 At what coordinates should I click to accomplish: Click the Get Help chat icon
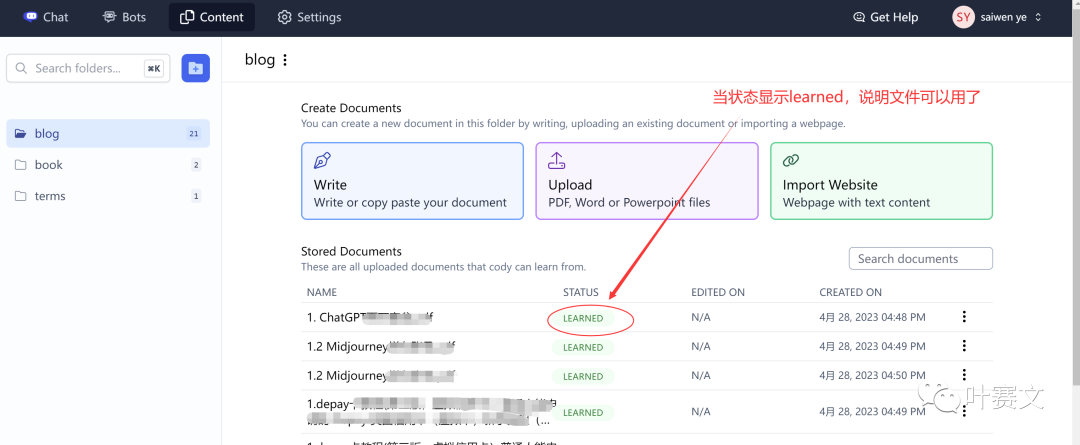(859, 17)
